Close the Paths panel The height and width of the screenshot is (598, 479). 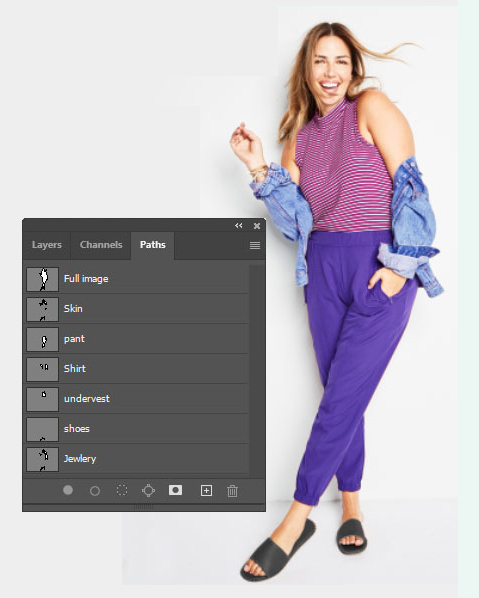click(x=257, y=226)
